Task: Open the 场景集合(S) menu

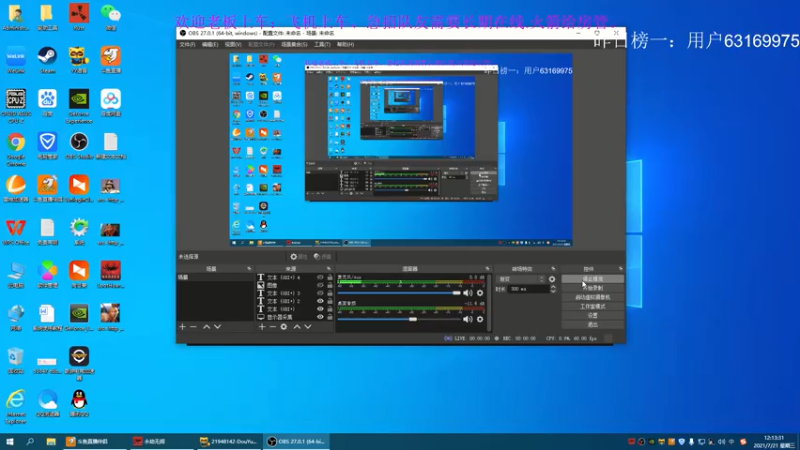Action: point(294,44)
